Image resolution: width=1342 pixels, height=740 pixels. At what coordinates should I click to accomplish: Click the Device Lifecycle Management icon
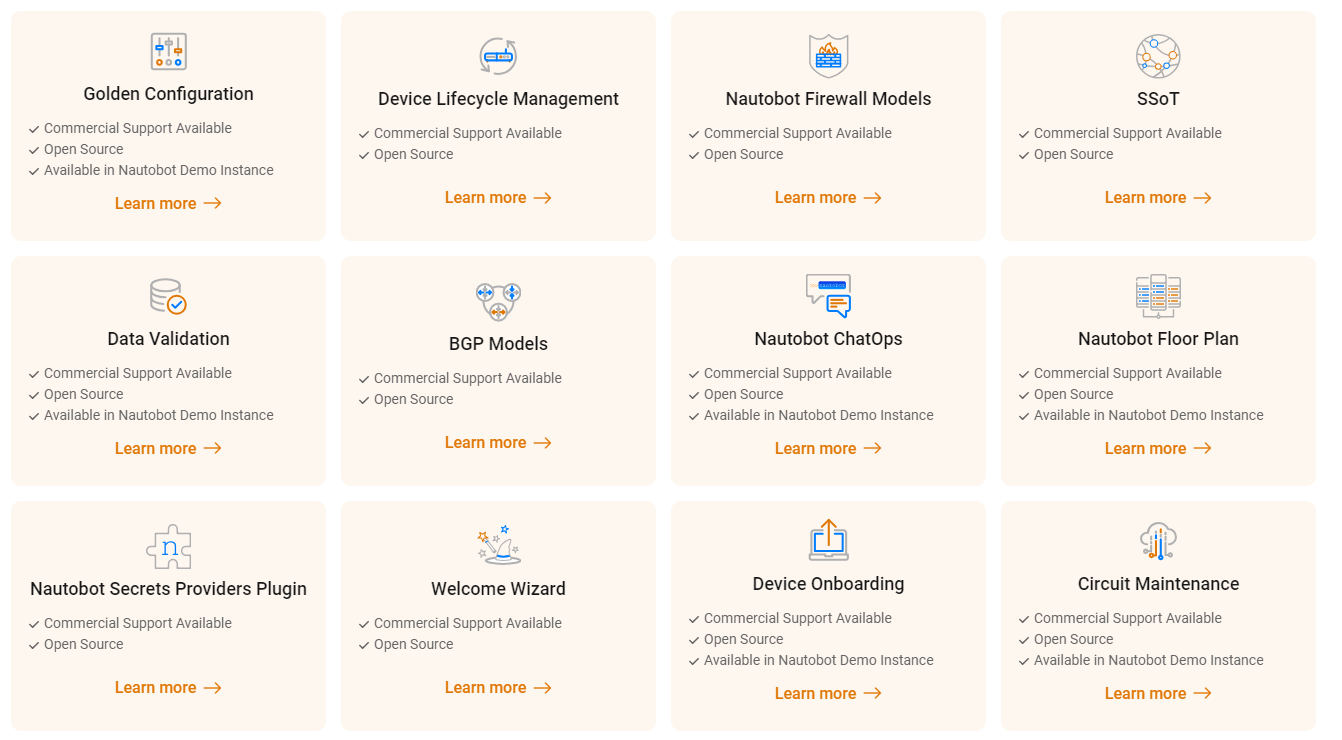[x=498, y=57]
